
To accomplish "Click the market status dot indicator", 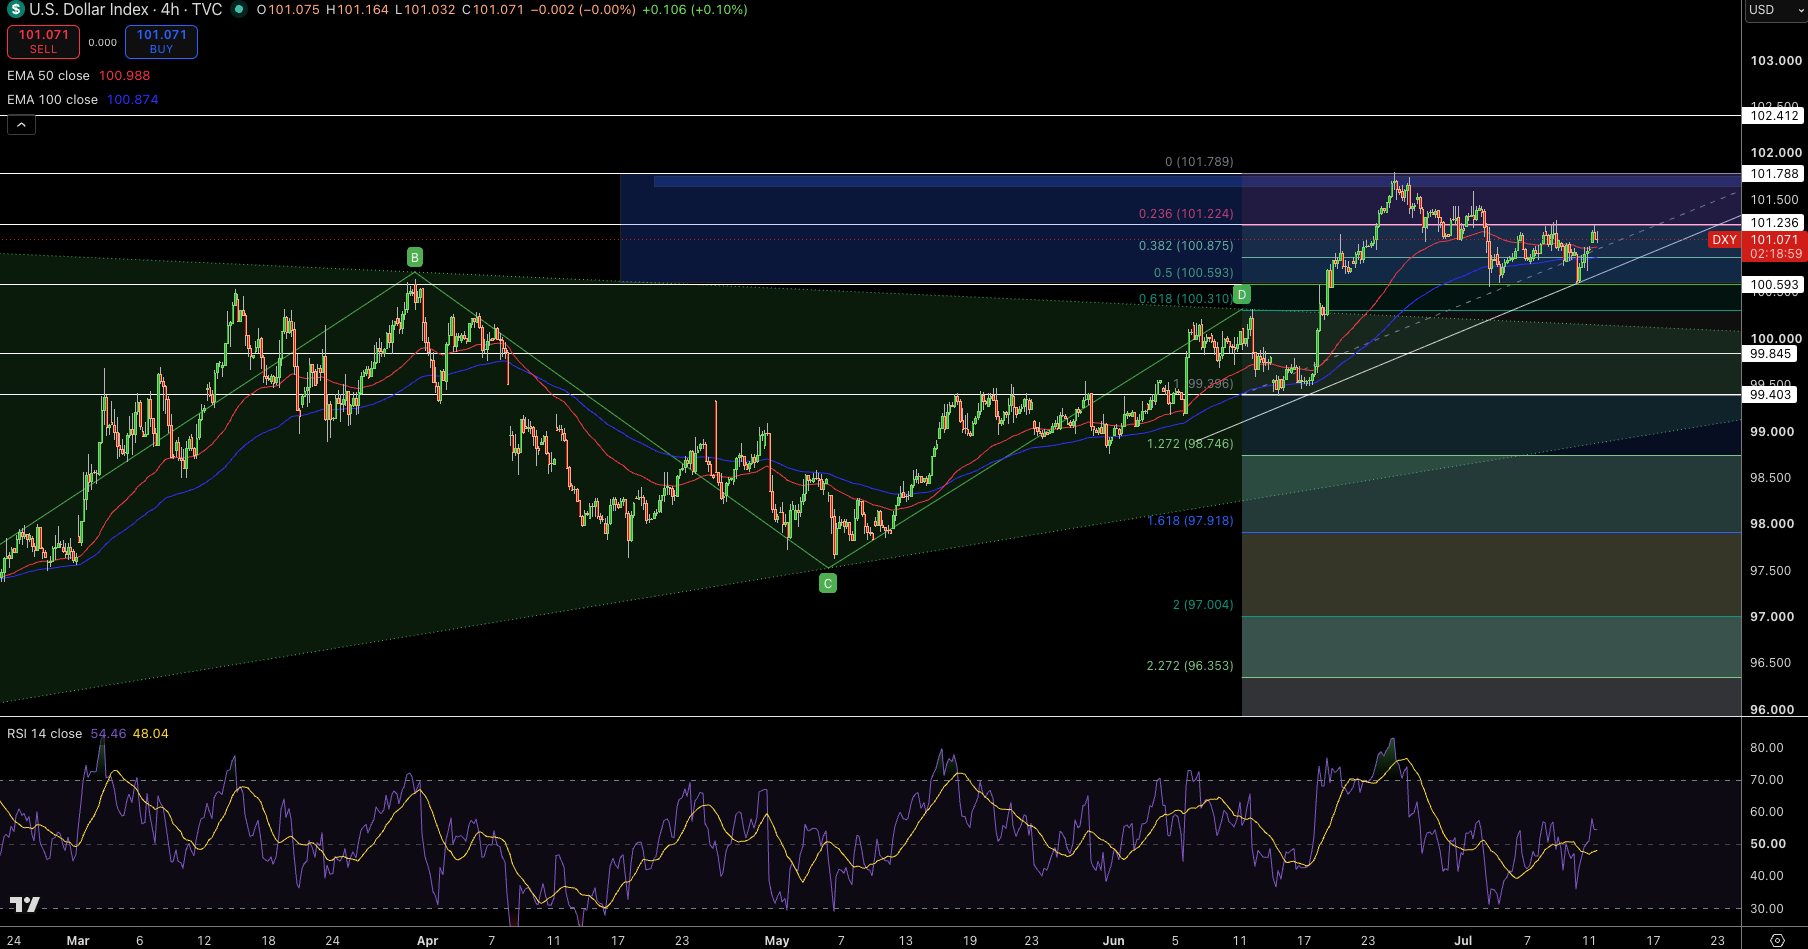I will click(239, 10).
